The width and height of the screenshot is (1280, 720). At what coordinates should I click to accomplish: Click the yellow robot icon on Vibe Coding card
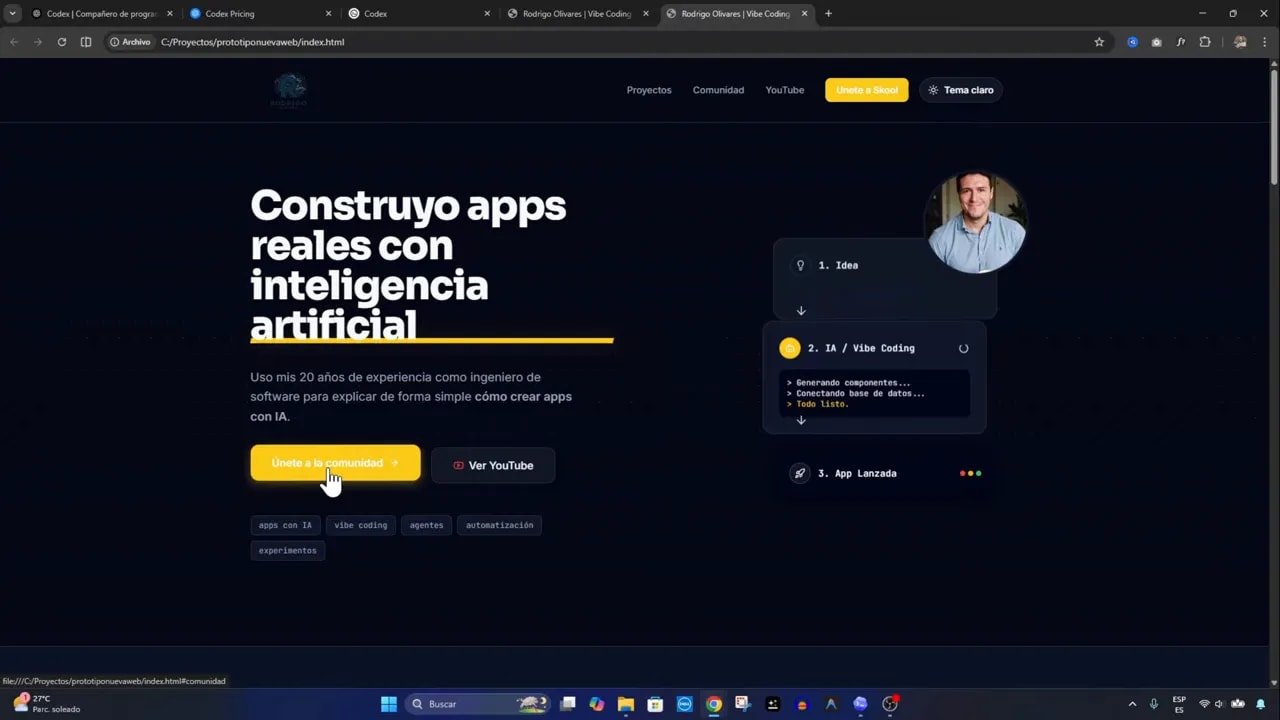(789, 348)
